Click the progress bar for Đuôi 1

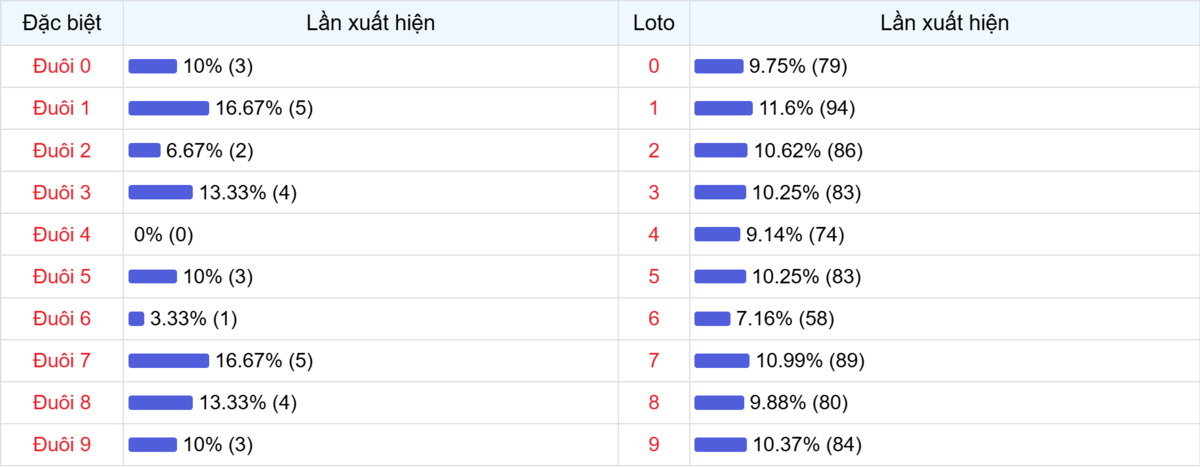pos(168,108)
